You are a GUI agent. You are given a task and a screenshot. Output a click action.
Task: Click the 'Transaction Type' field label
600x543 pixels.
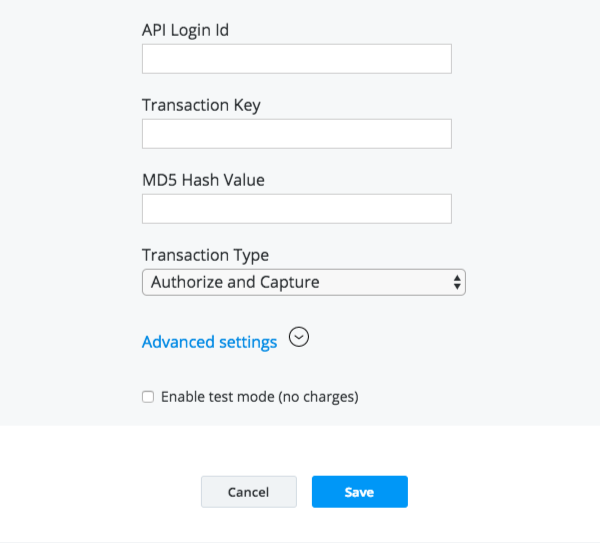tap(205, 255)
